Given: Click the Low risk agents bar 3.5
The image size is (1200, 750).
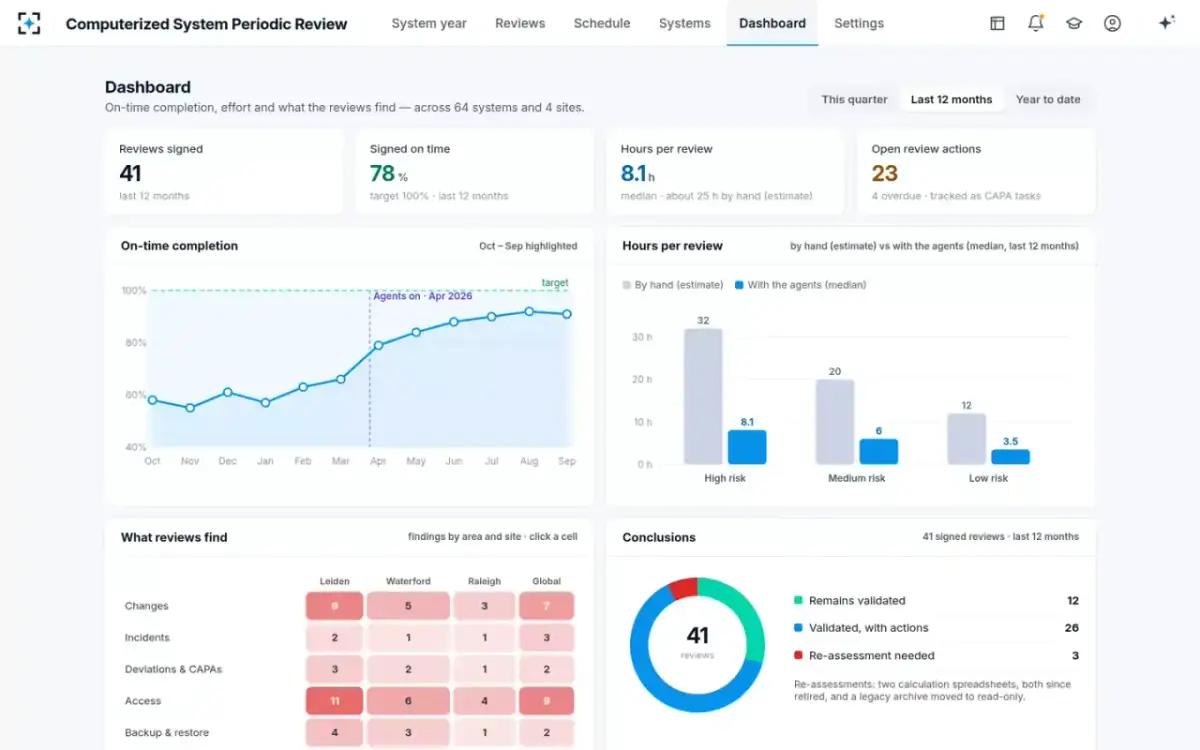Looking at the screenshot, I should click(x=1010, y=457).
